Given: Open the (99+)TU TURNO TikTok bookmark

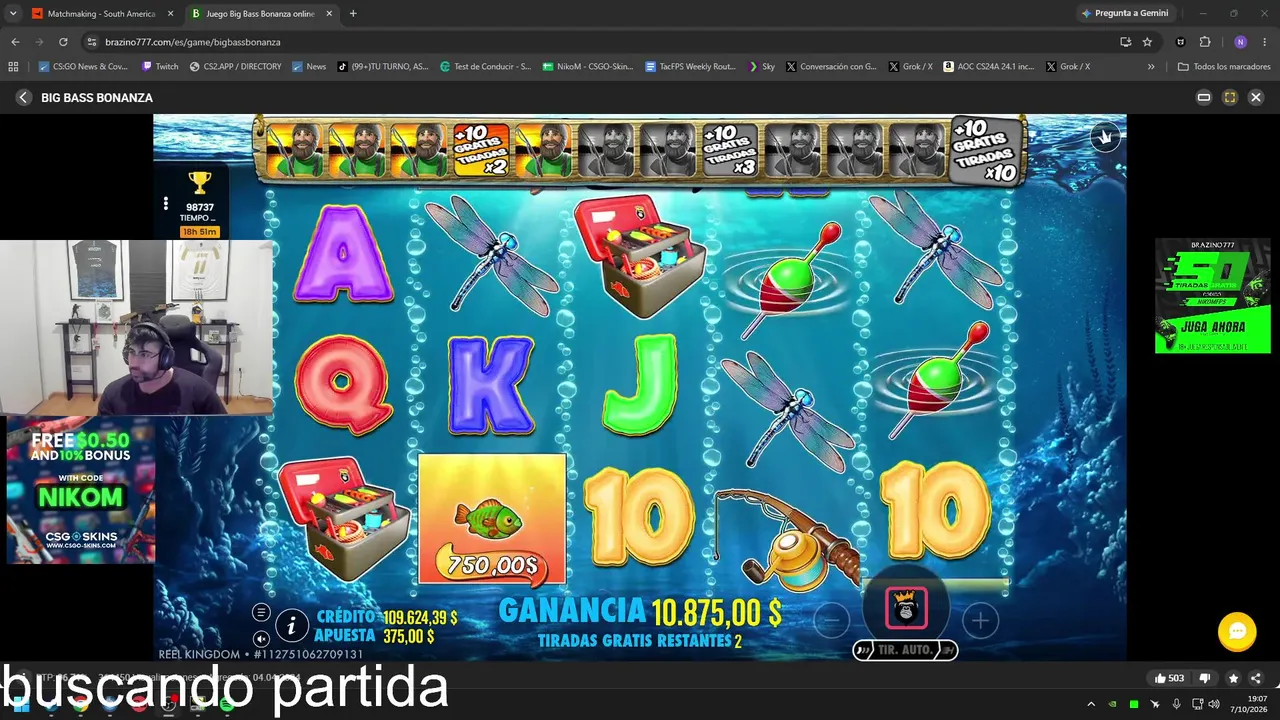Looking at the screenshot, I should pyautogui.click(x=384, y=66).
